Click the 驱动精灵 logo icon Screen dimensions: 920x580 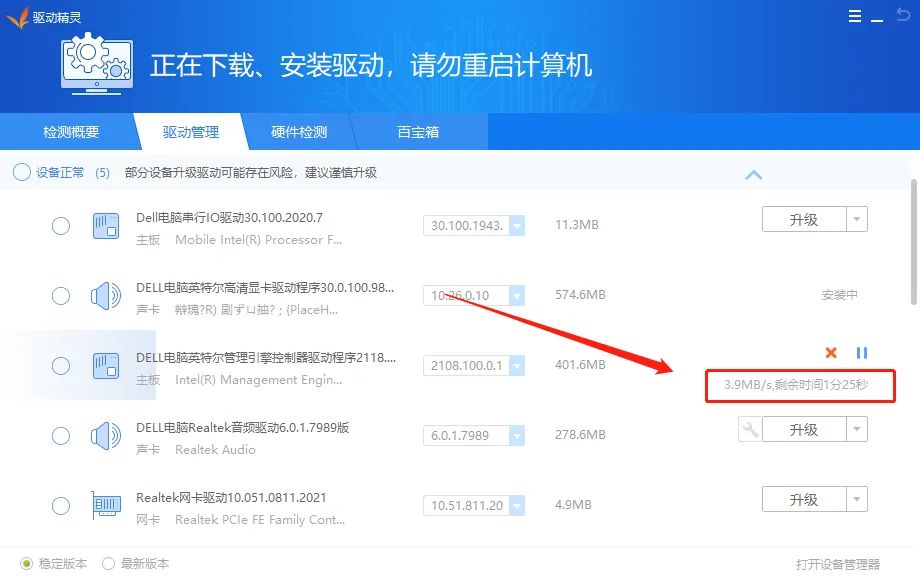point(18,17)
